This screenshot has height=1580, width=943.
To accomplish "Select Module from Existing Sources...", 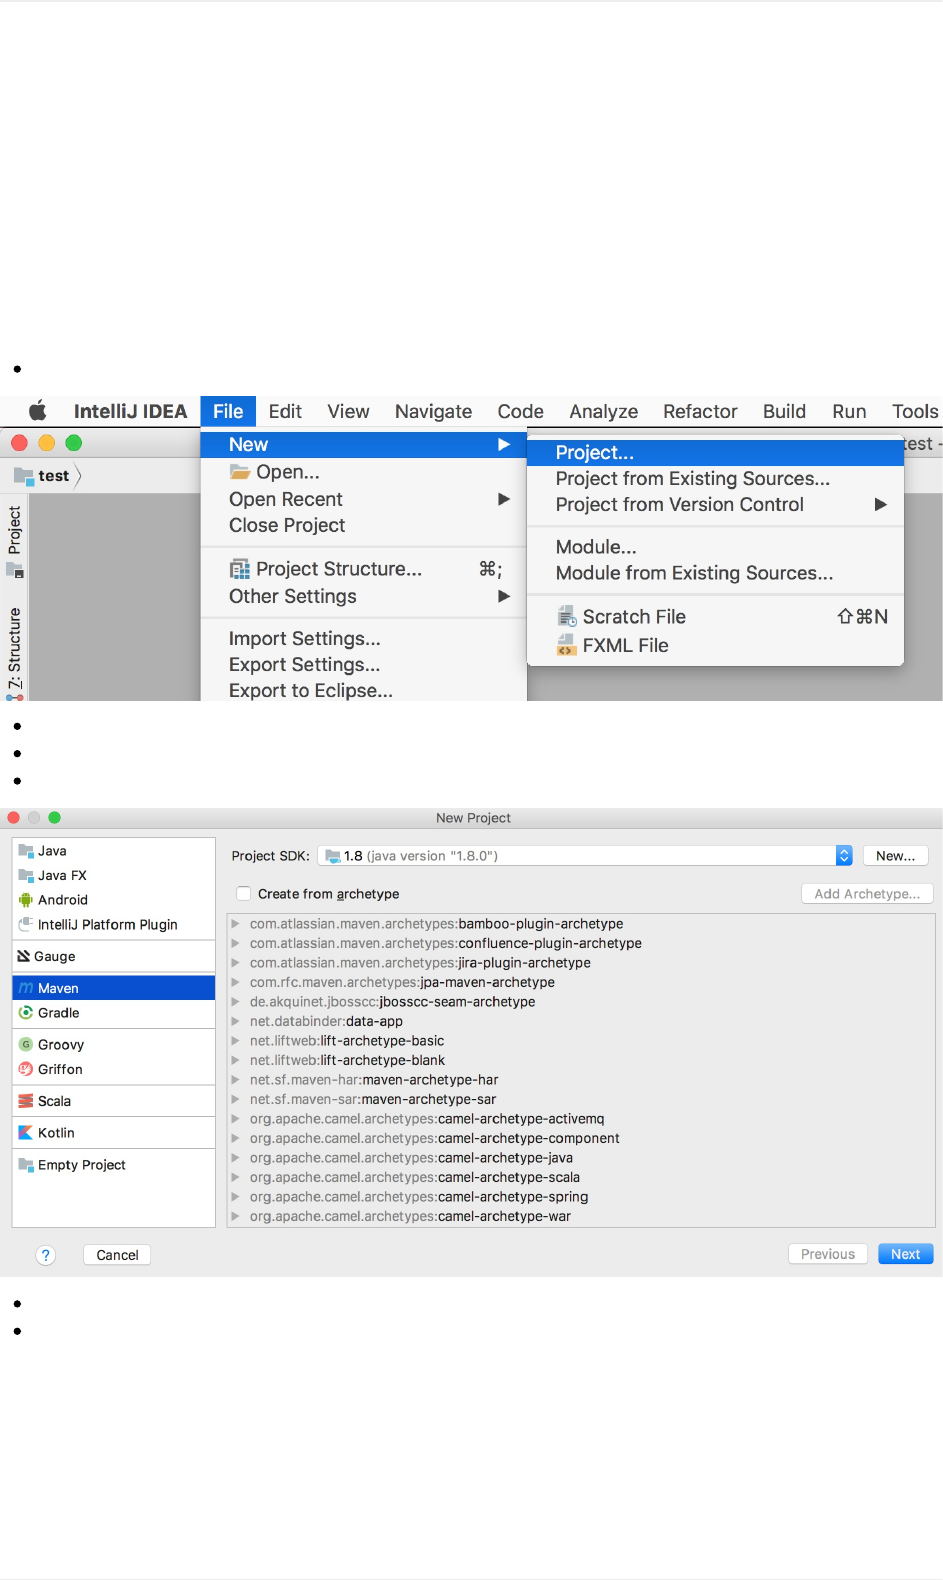I will tap(715, 573).
